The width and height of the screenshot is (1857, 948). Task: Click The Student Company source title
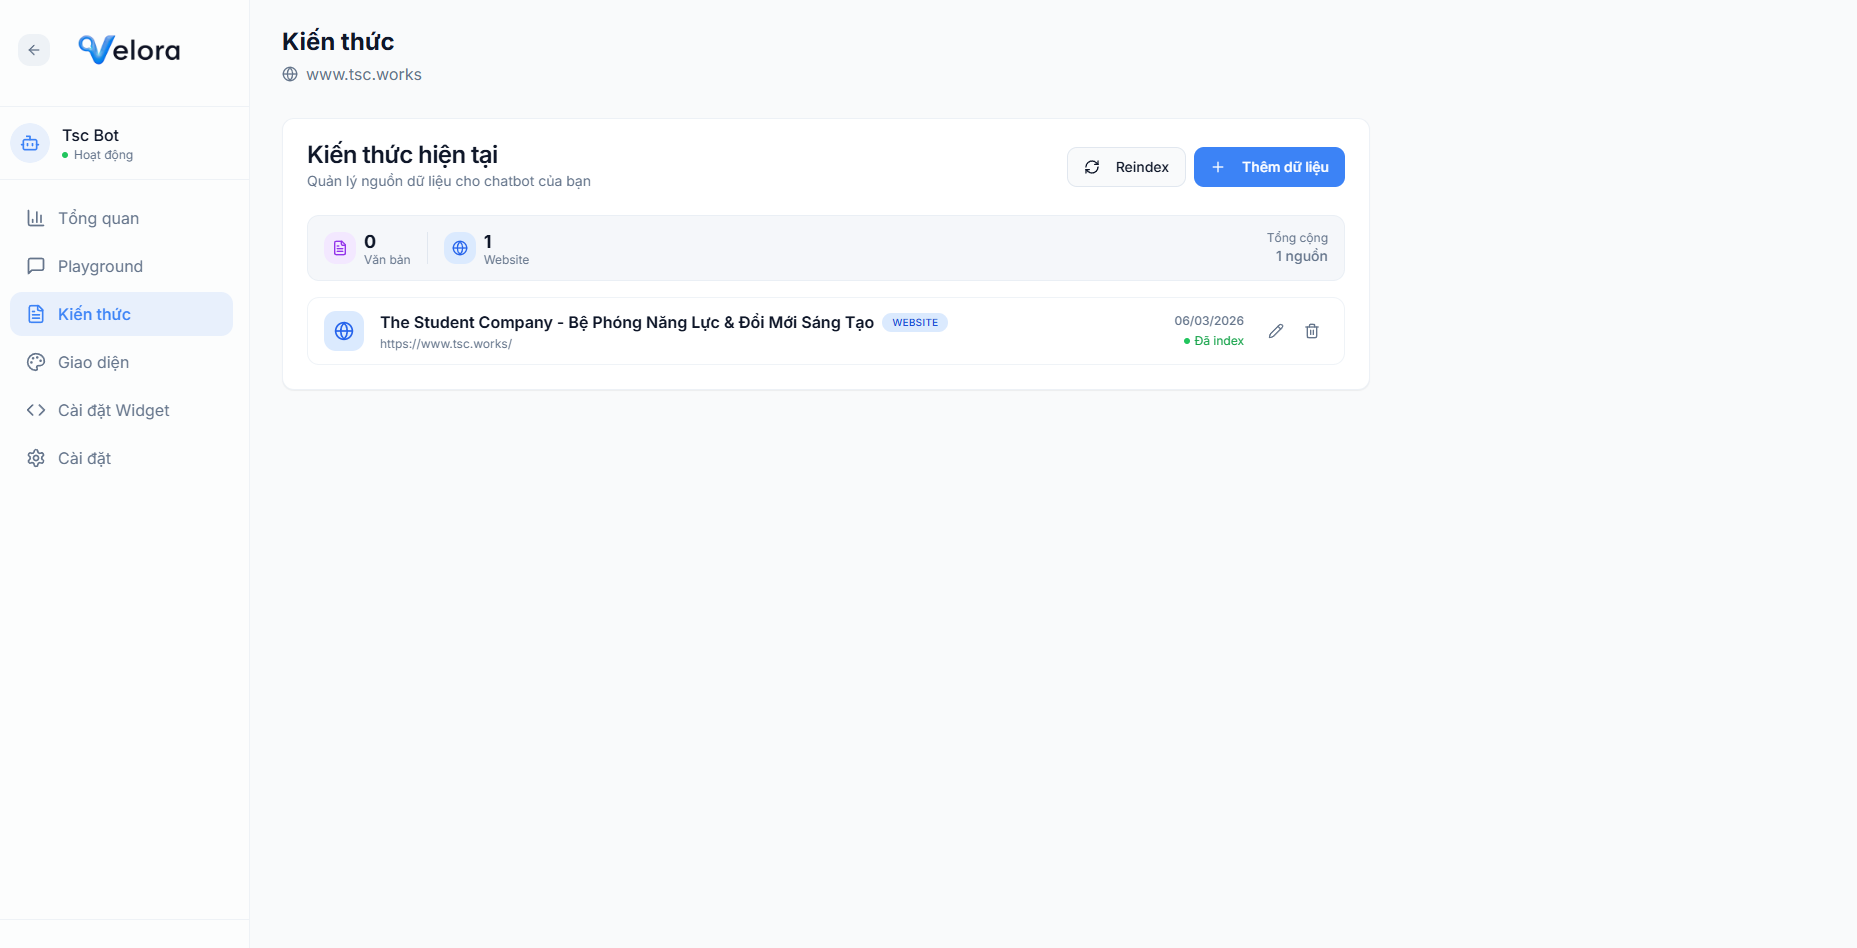pos(626,322)
